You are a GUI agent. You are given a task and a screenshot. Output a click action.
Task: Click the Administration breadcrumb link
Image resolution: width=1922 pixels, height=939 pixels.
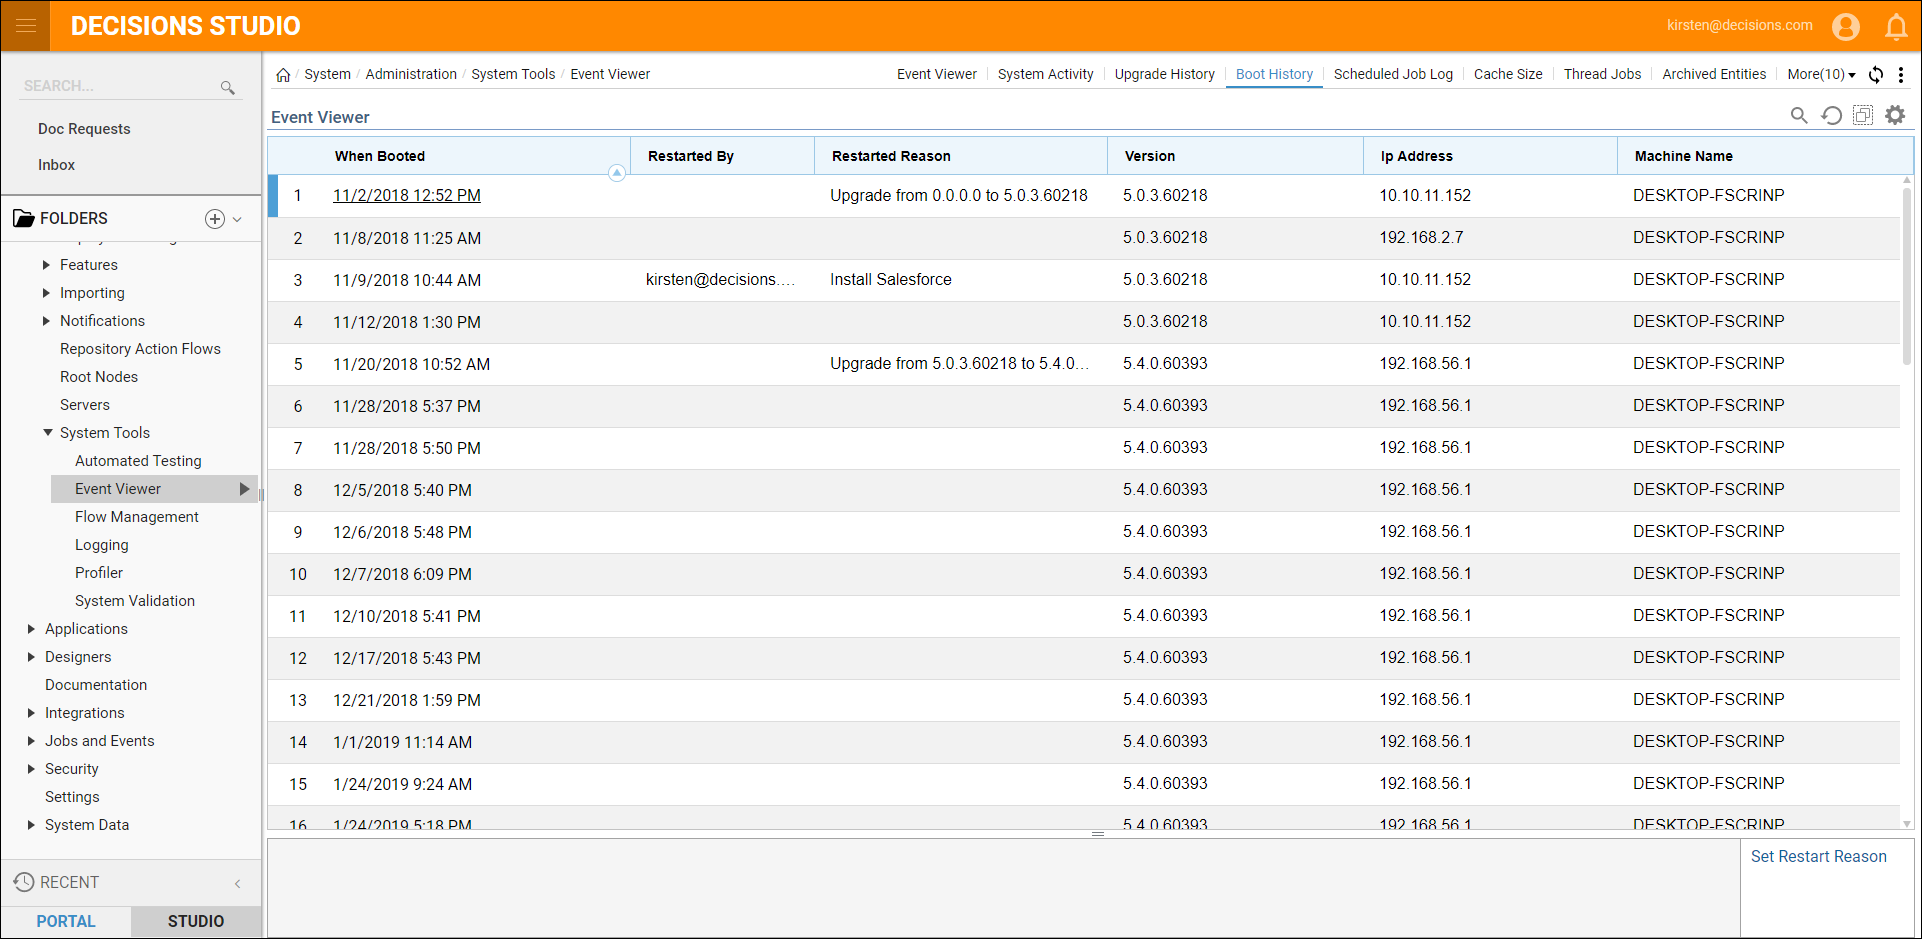coord(411,75)
